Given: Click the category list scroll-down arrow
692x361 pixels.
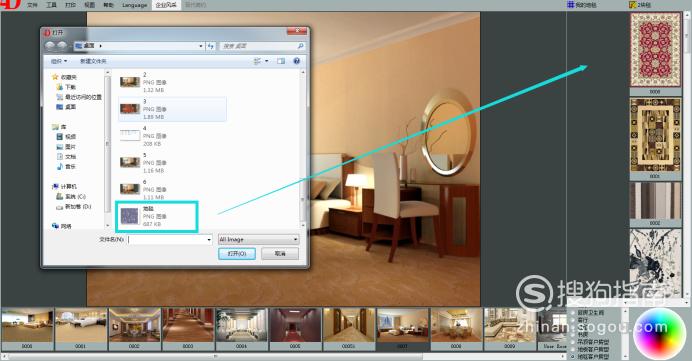Looking at the screenshot, I should 624,356.
